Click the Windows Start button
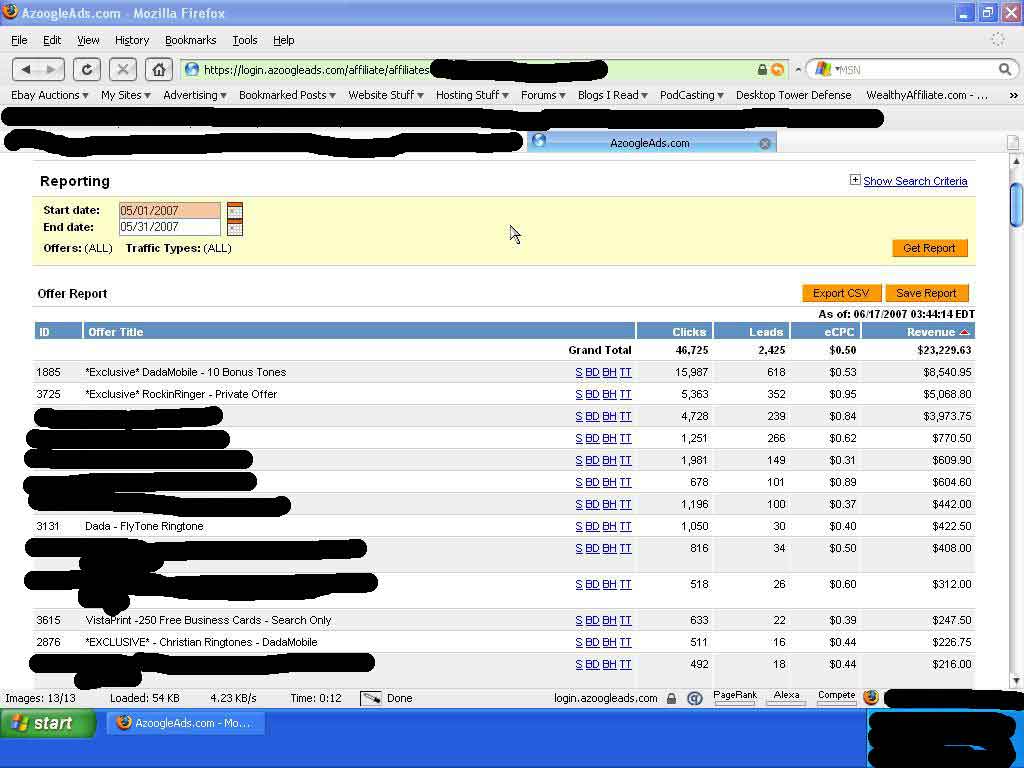Viewport: 1024px width, 768px height. 48,723
